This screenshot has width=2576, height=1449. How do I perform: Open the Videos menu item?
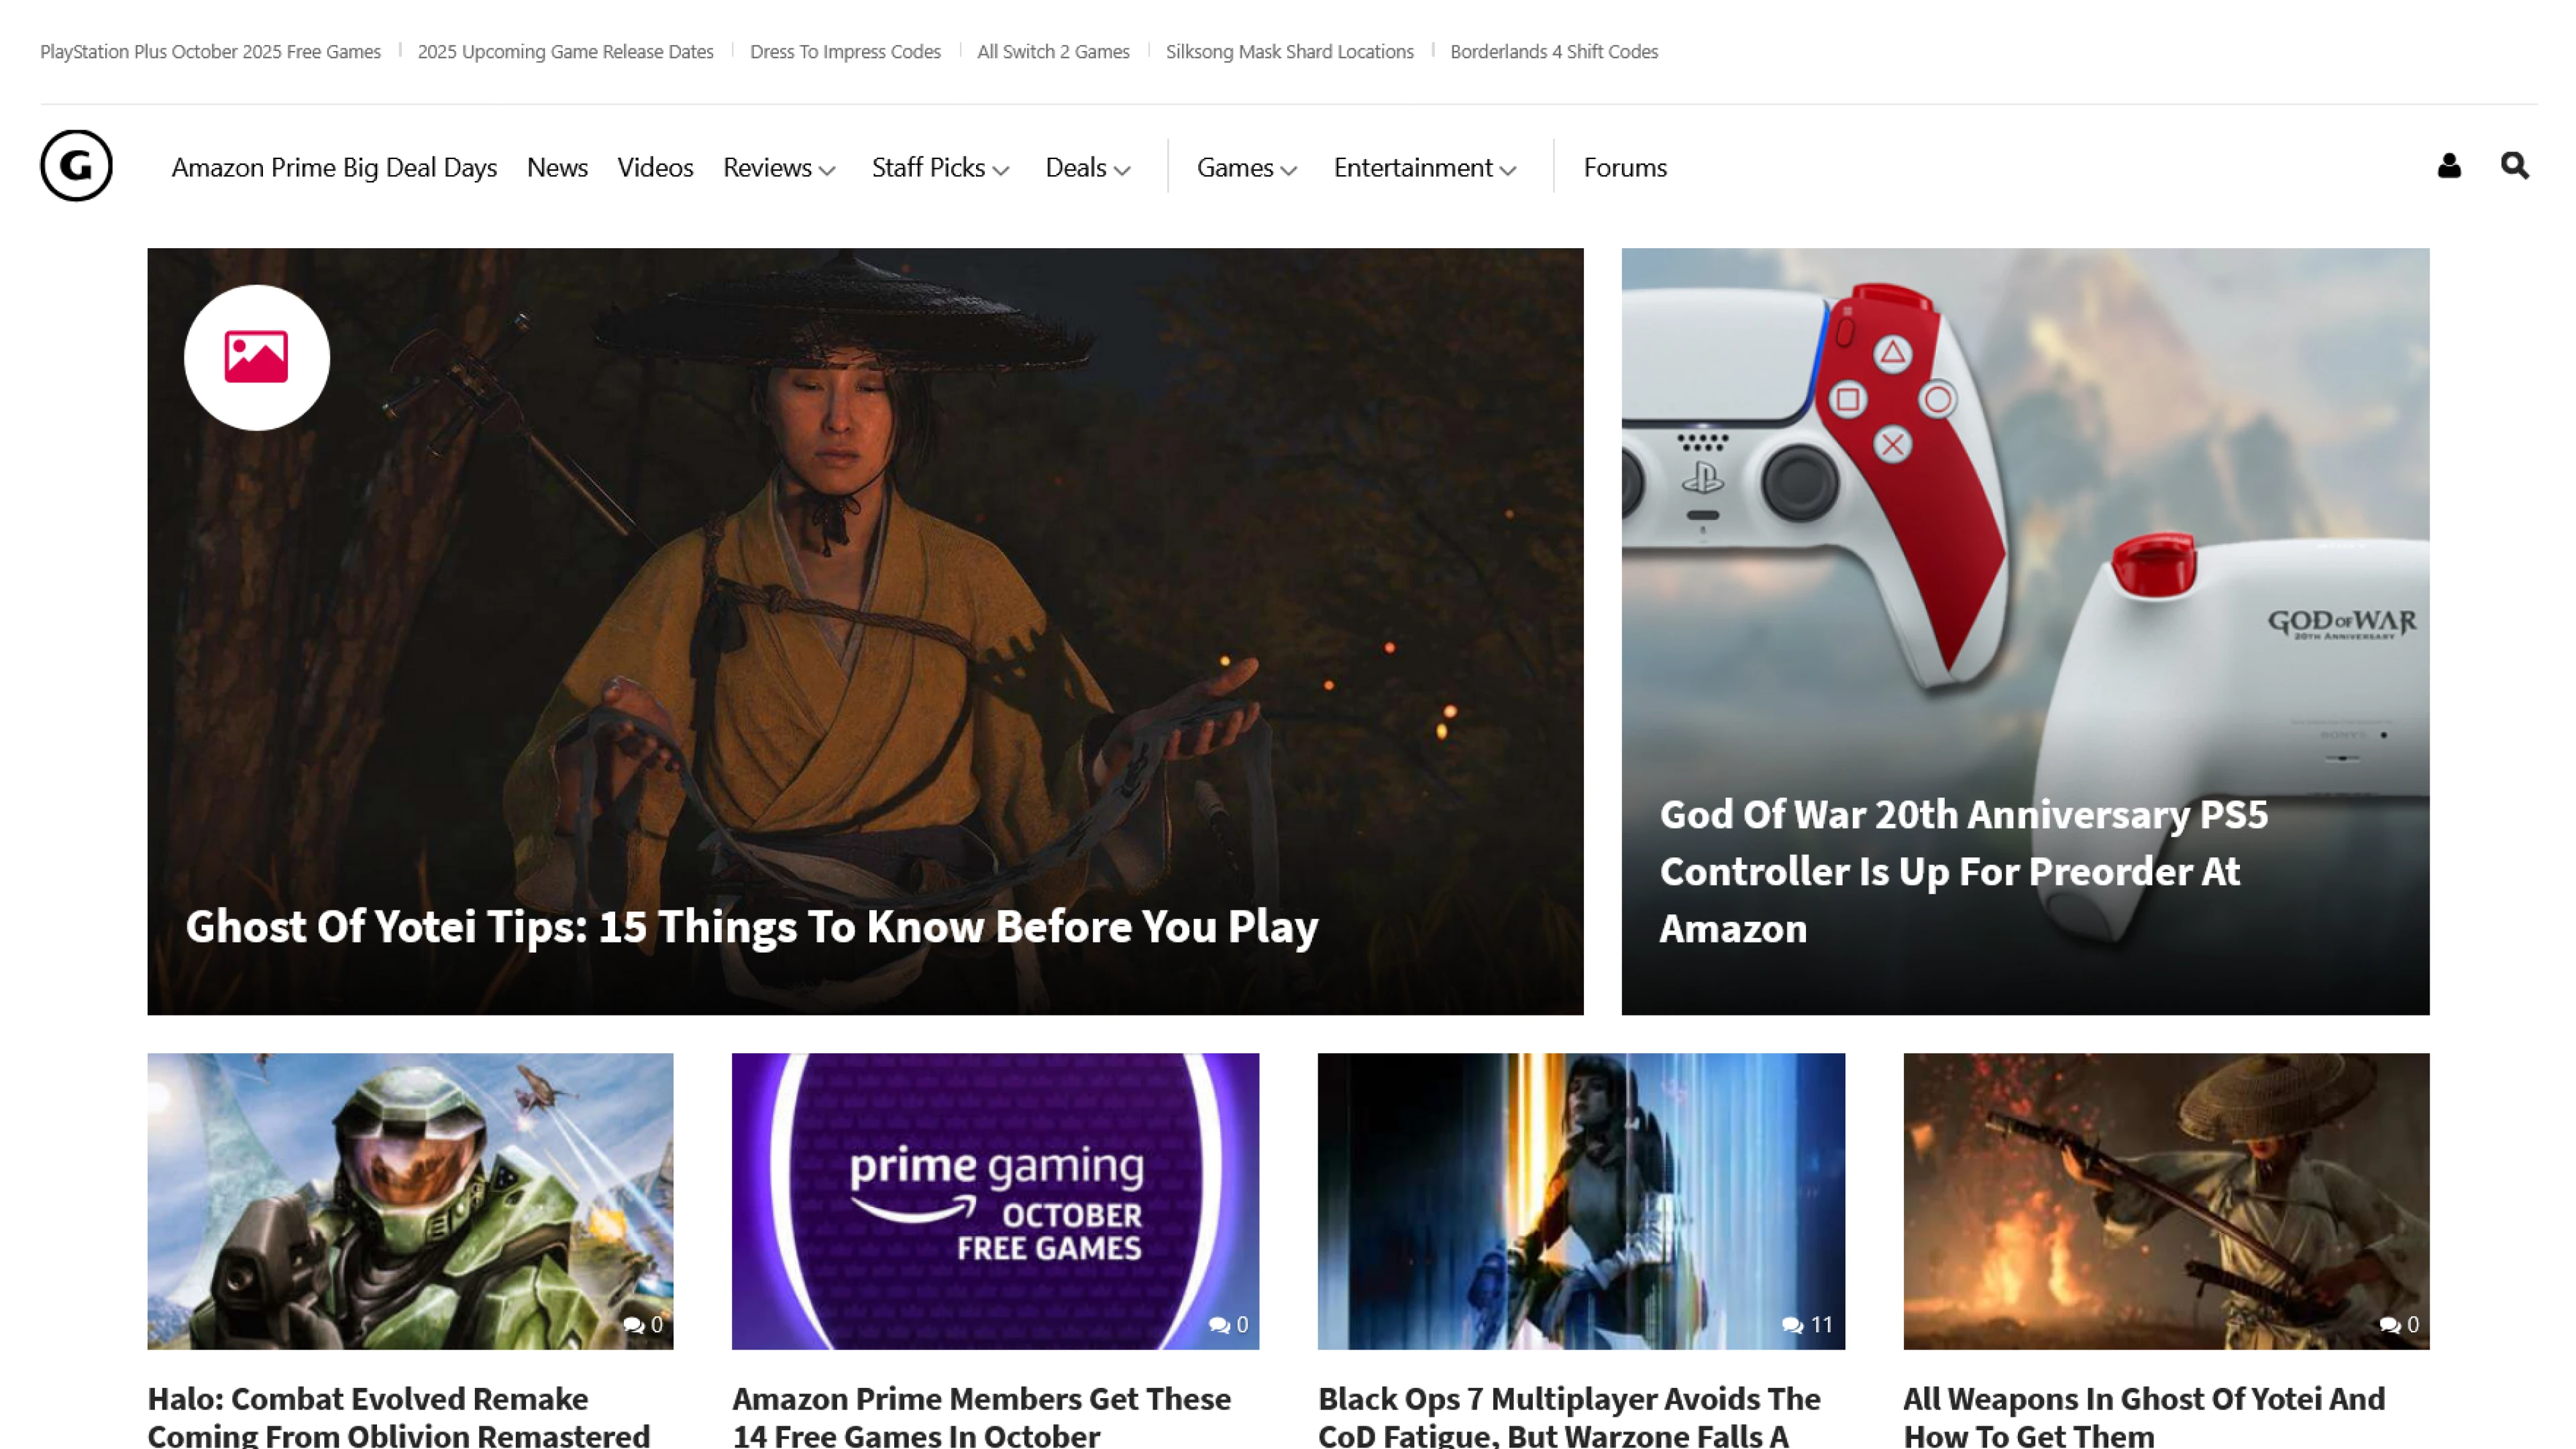[x=655, y=167]
